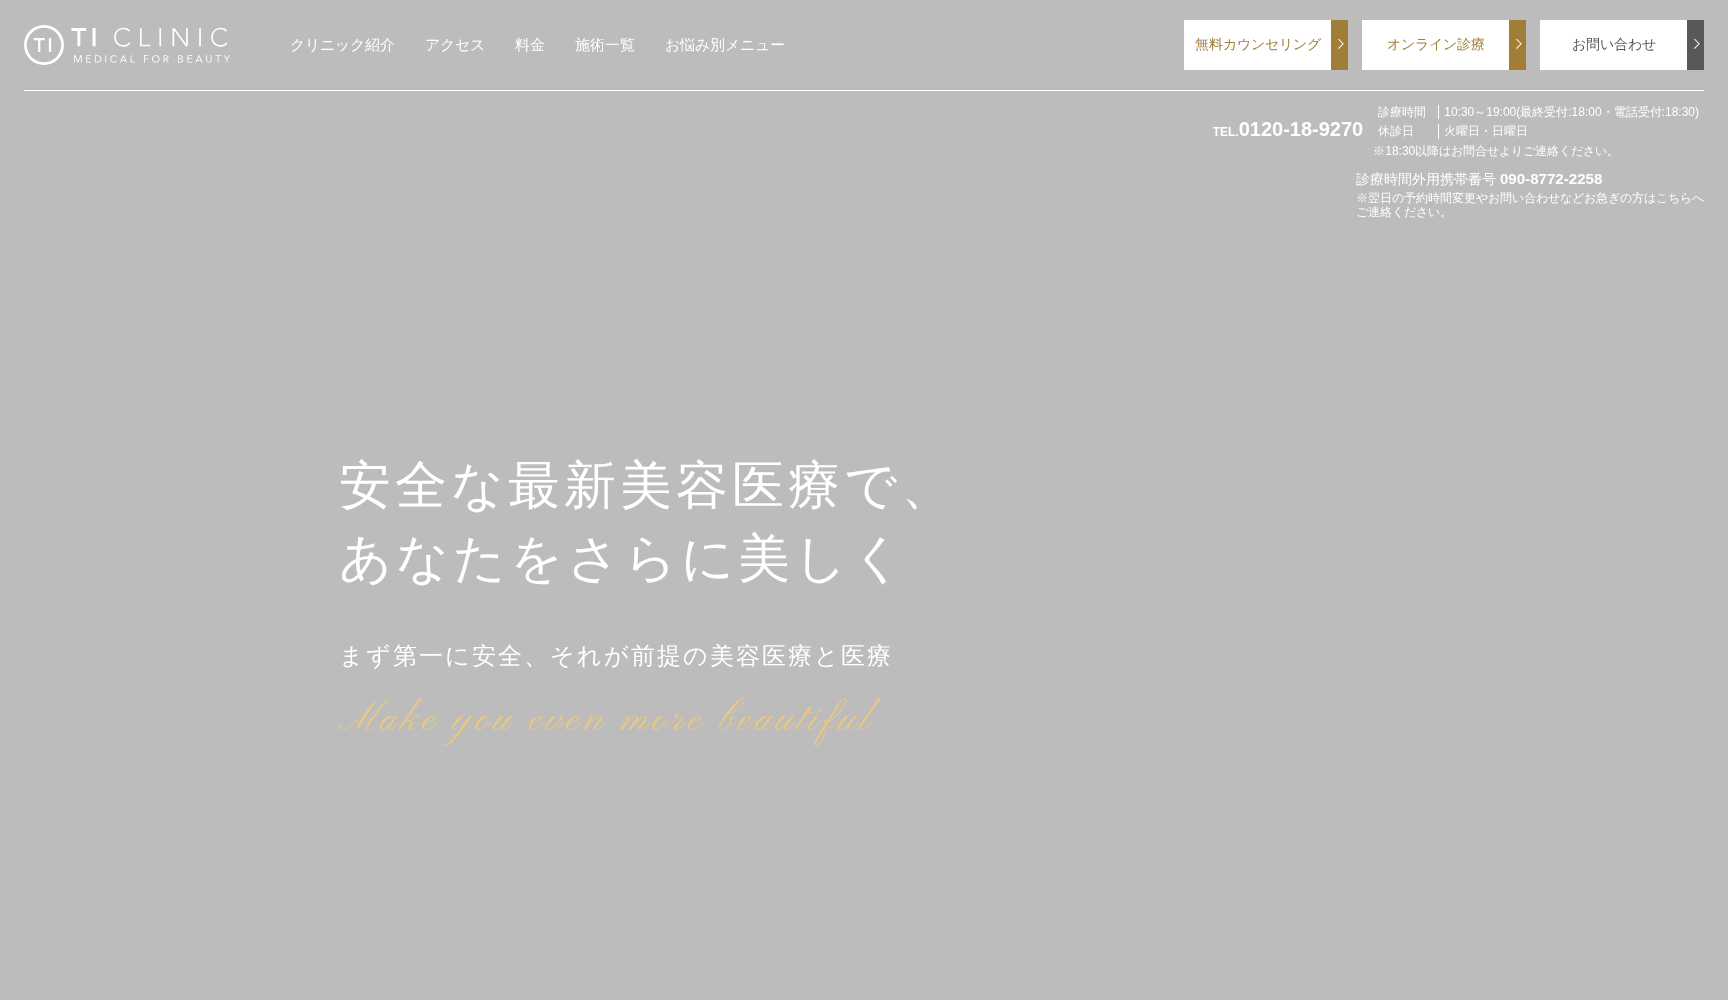Click the dark arrow strip next to お問い合わせ
The height and width of the screenshot is (1000, 1728).
click(x=1697, y=44)
